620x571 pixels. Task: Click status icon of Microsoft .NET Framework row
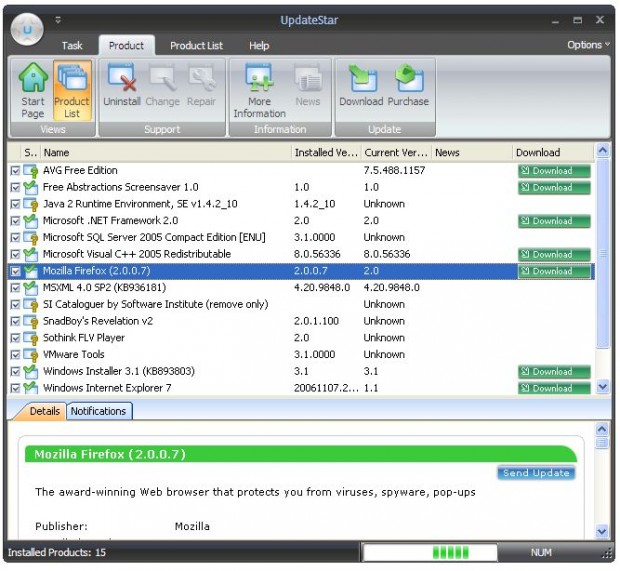click(30, 221)
